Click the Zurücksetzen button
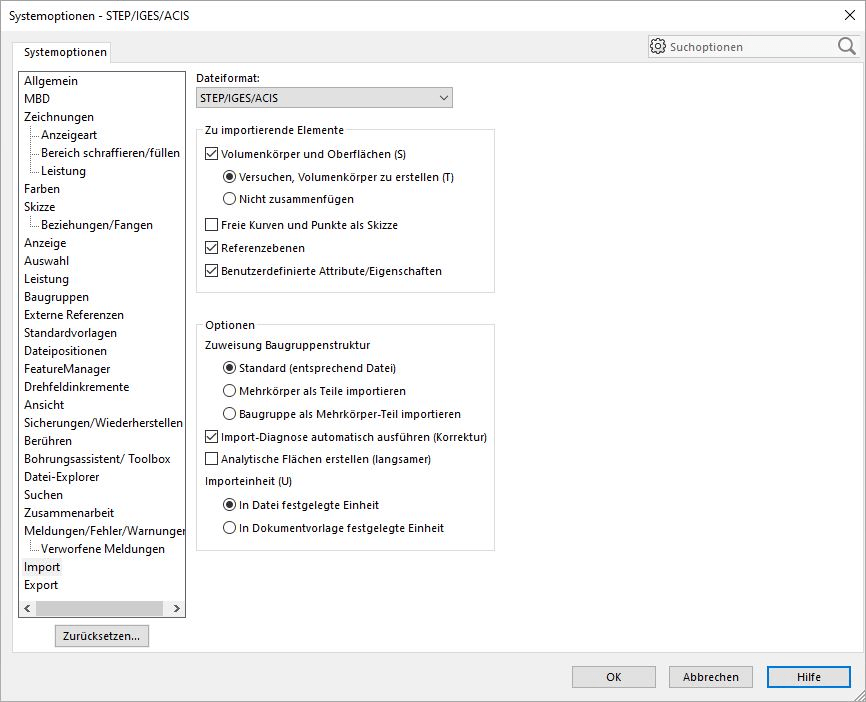The height and width of the screenshot is (702, 866). (x=100, y=635)
